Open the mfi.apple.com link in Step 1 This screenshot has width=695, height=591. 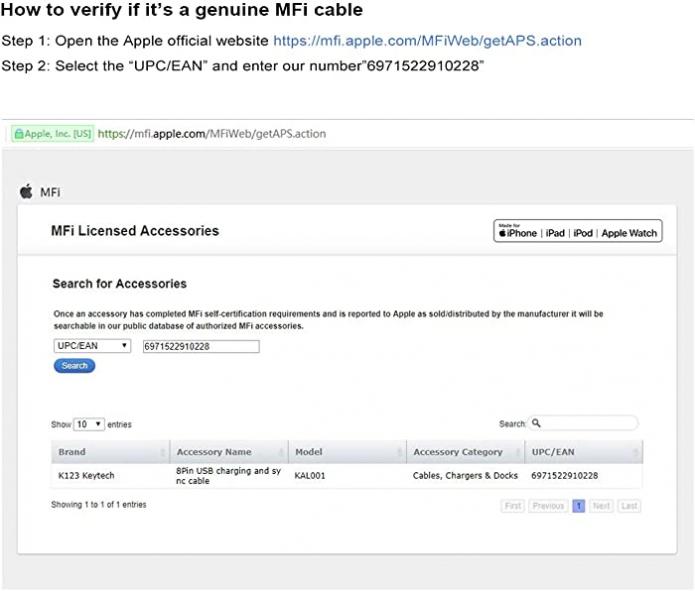[427, 41]
